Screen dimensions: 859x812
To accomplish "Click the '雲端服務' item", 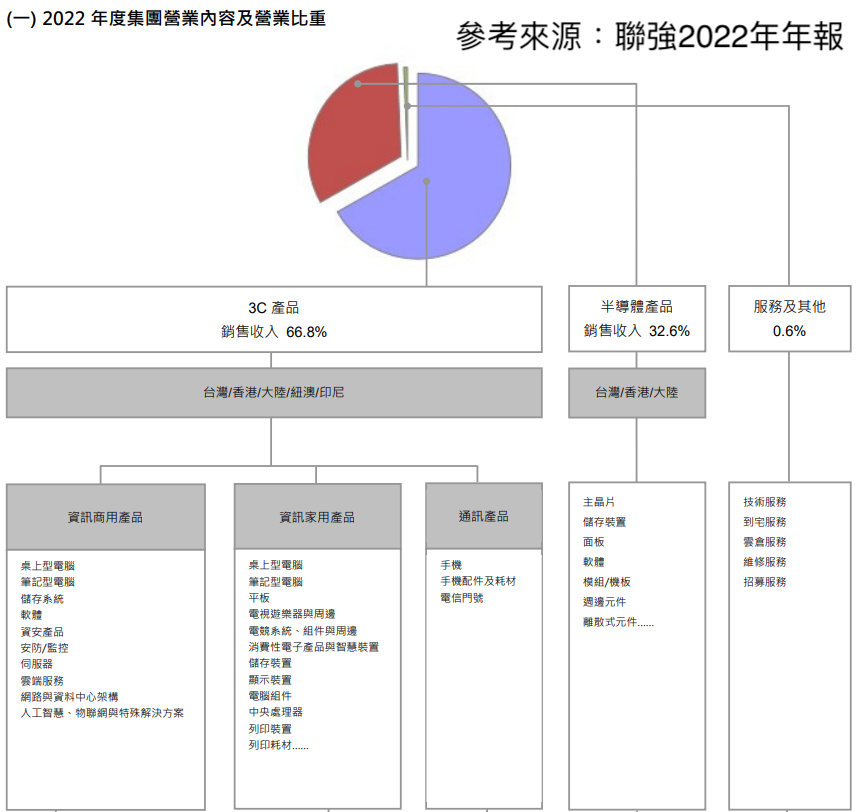I will pos(42,681).
